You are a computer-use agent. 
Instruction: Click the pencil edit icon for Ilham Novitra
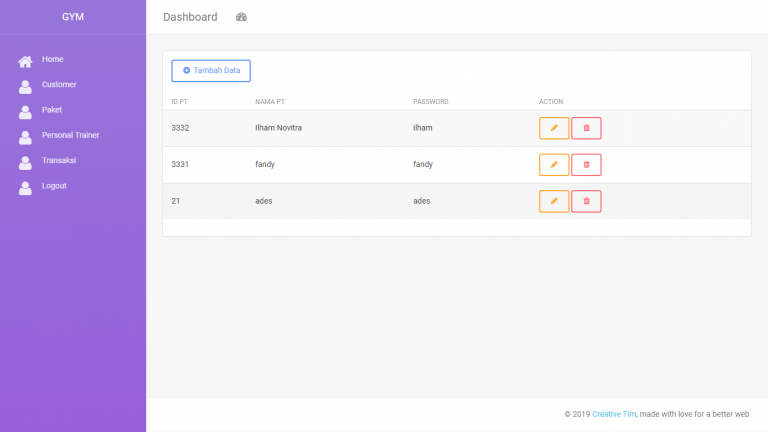tap(554, 128)
